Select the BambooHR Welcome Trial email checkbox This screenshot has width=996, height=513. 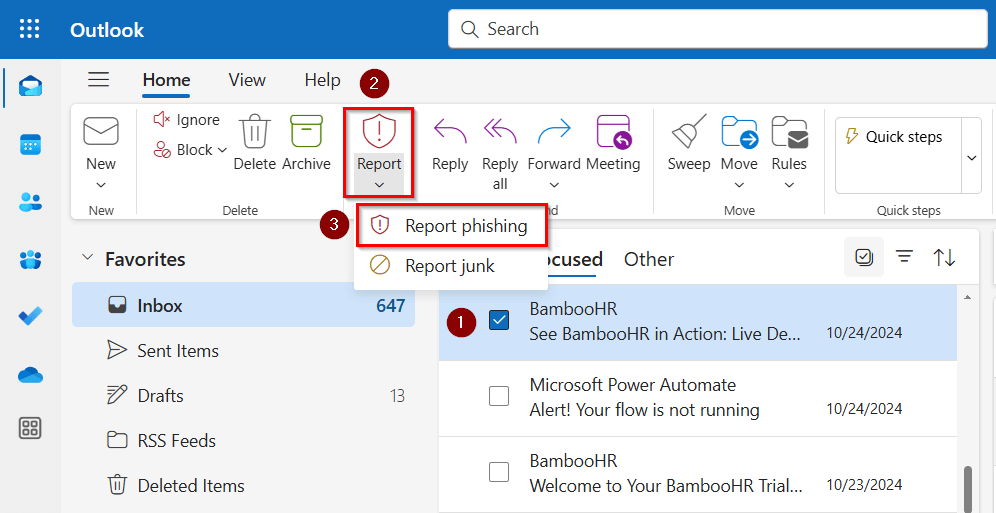coord(499,472)
